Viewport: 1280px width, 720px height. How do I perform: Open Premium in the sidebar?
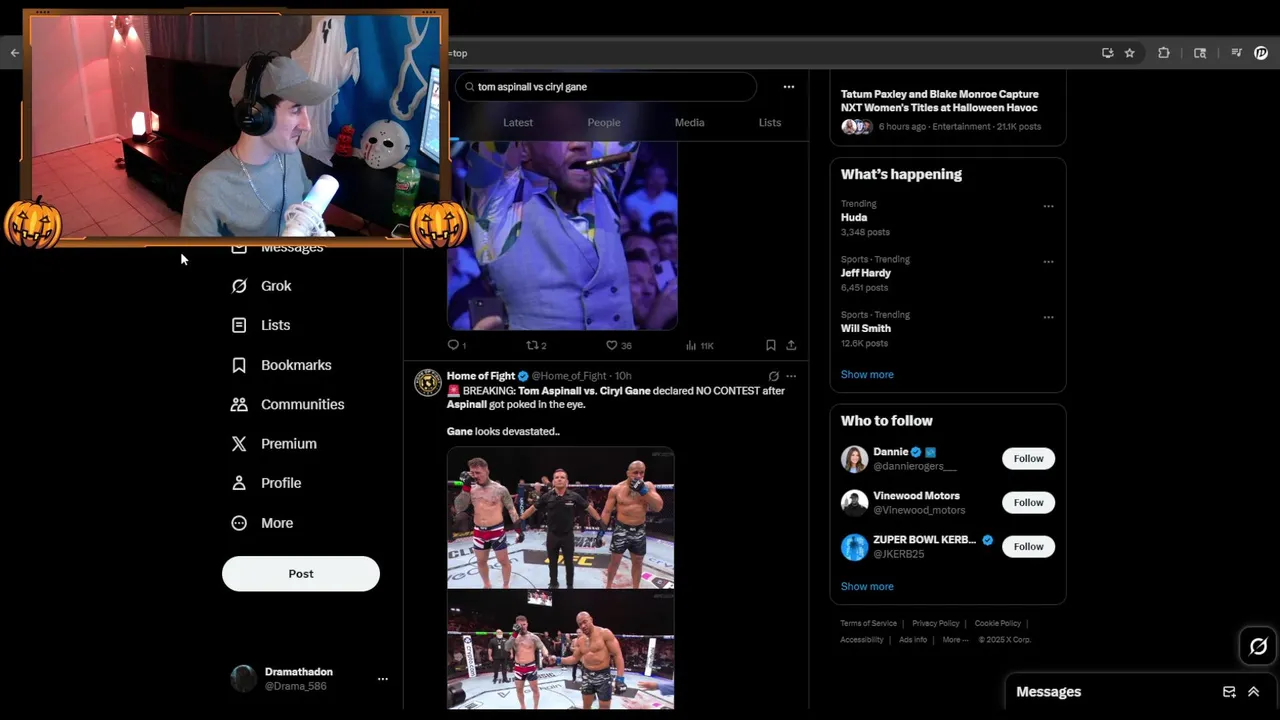click(x=273, y=444)
